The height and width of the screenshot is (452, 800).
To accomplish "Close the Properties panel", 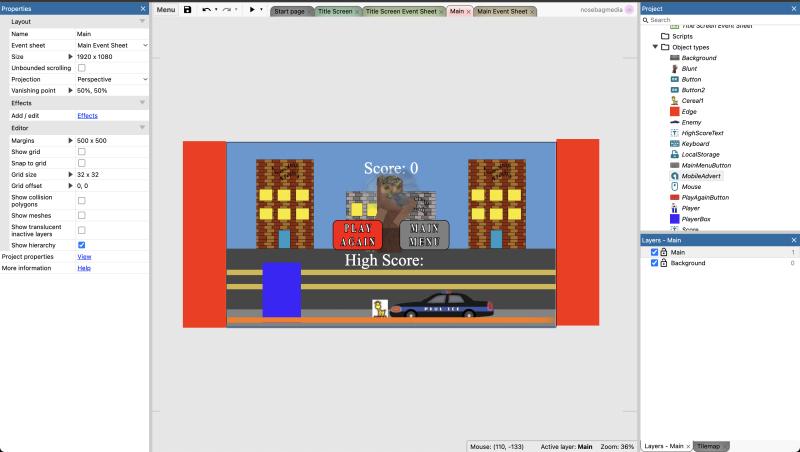I will pyautogui.click(x=143, y=9).
